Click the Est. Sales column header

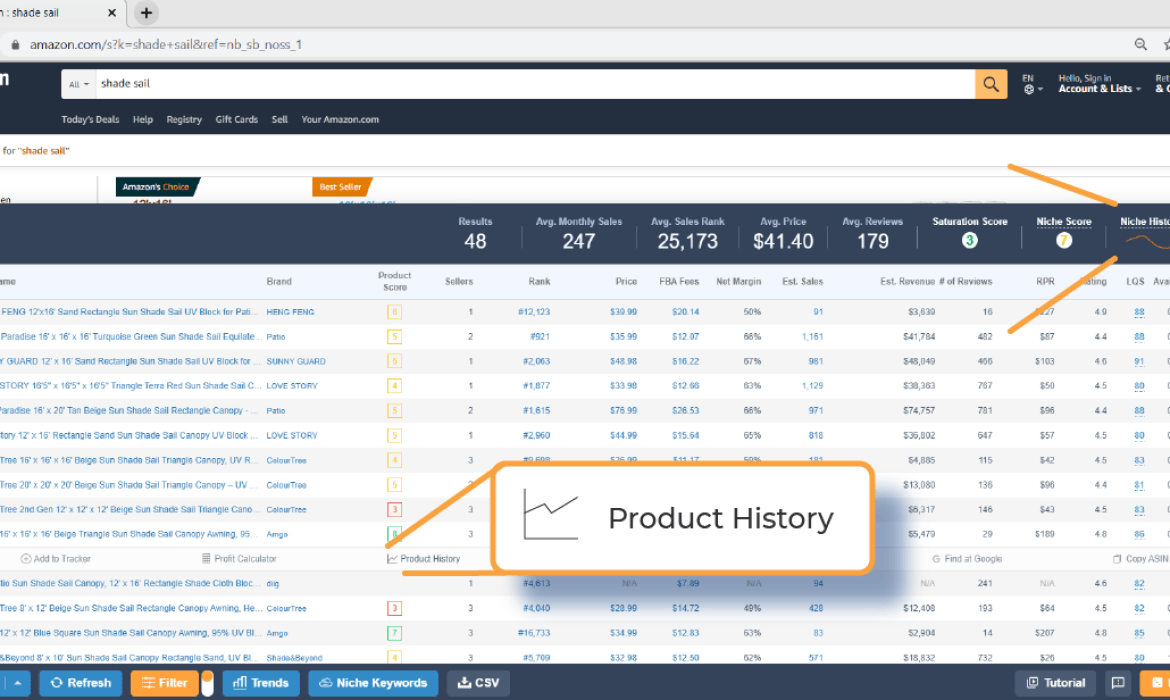tap(802, 281)
